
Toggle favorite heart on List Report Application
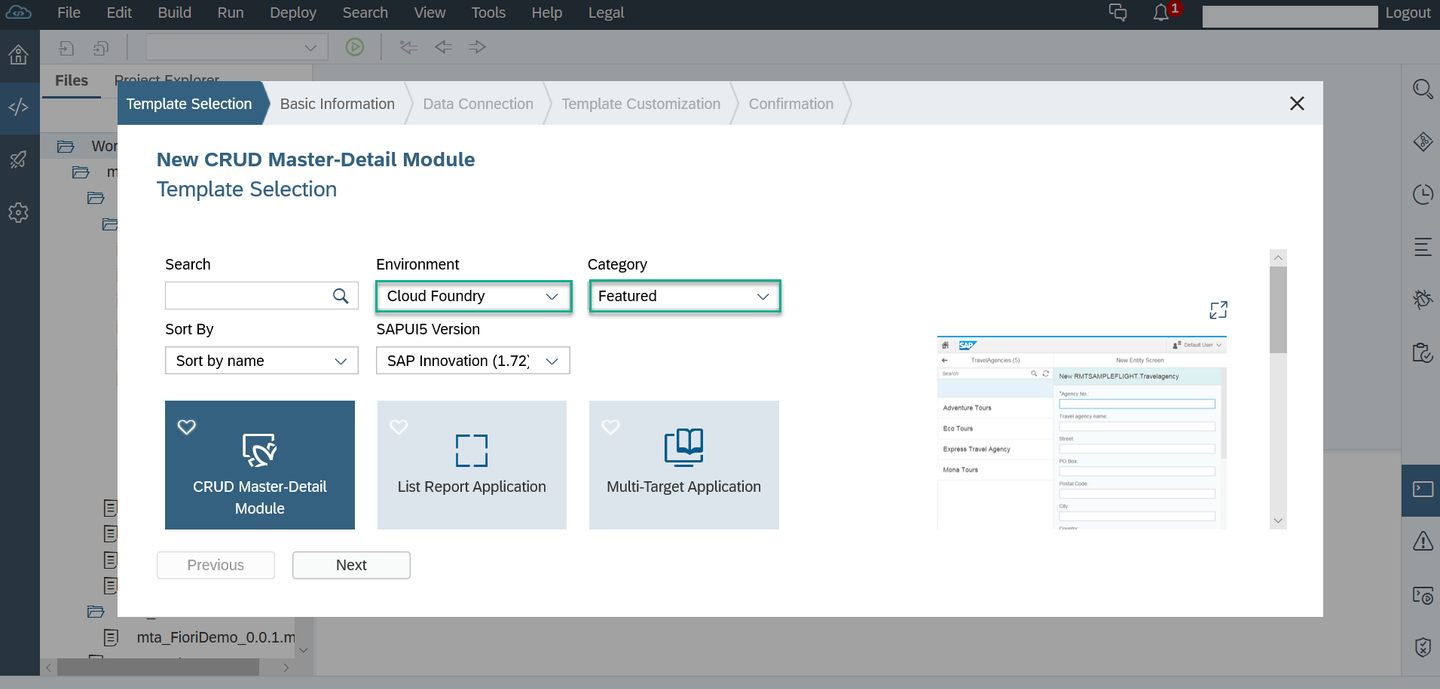pyautogui.click(x=399, y=427)
